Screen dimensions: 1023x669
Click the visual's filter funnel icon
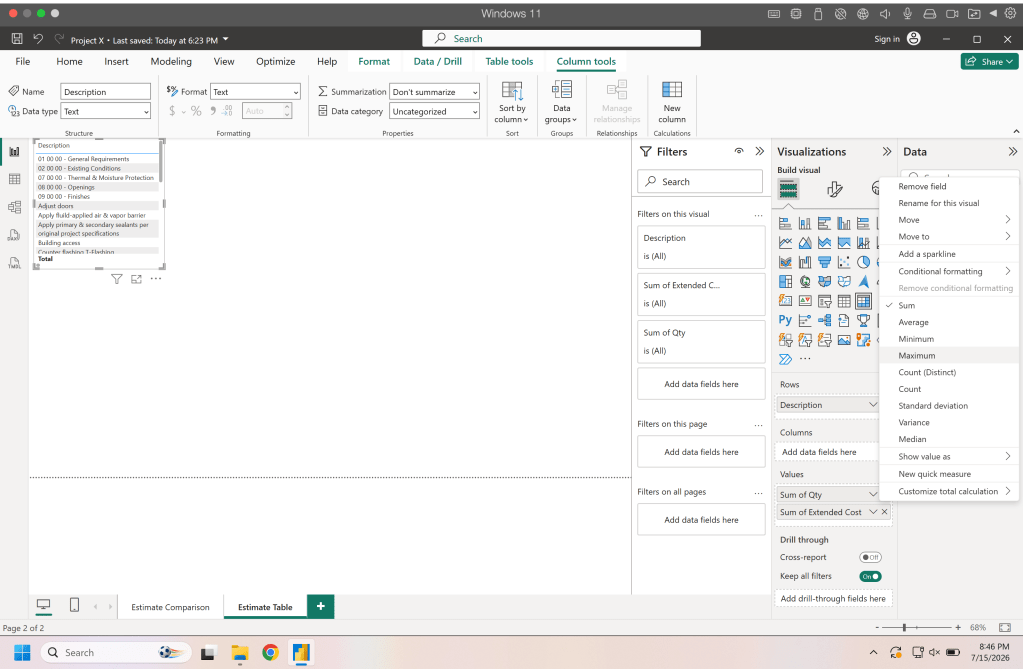coord(116,279)
